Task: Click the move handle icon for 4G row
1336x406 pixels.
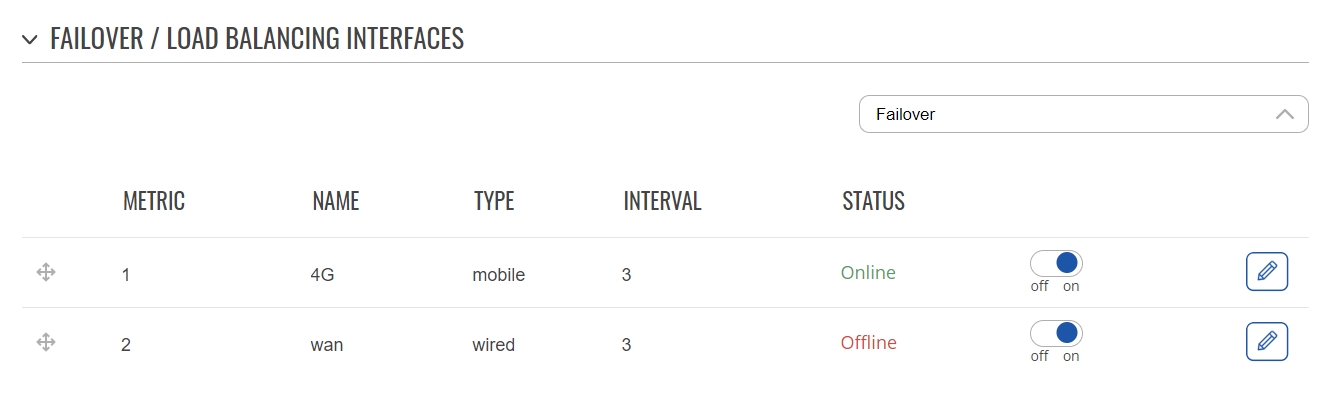Action: click(45, 272)
